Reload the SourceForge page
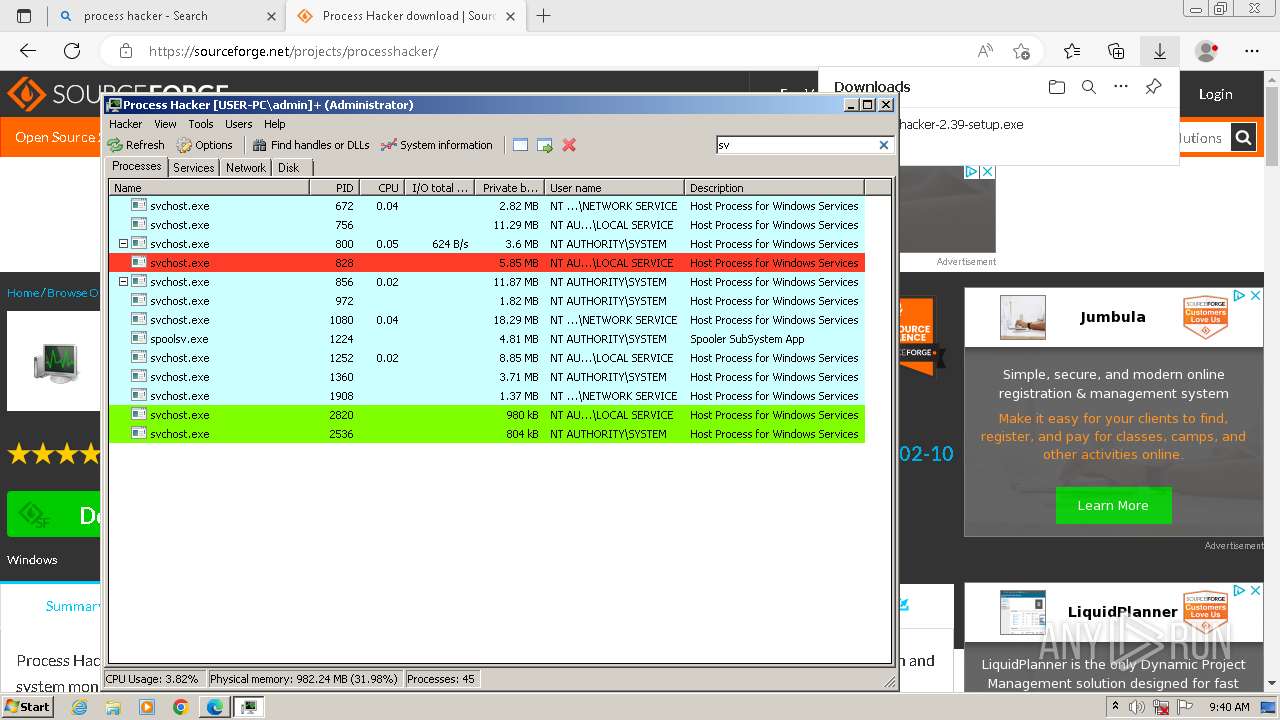 click(x=72, y=51)
